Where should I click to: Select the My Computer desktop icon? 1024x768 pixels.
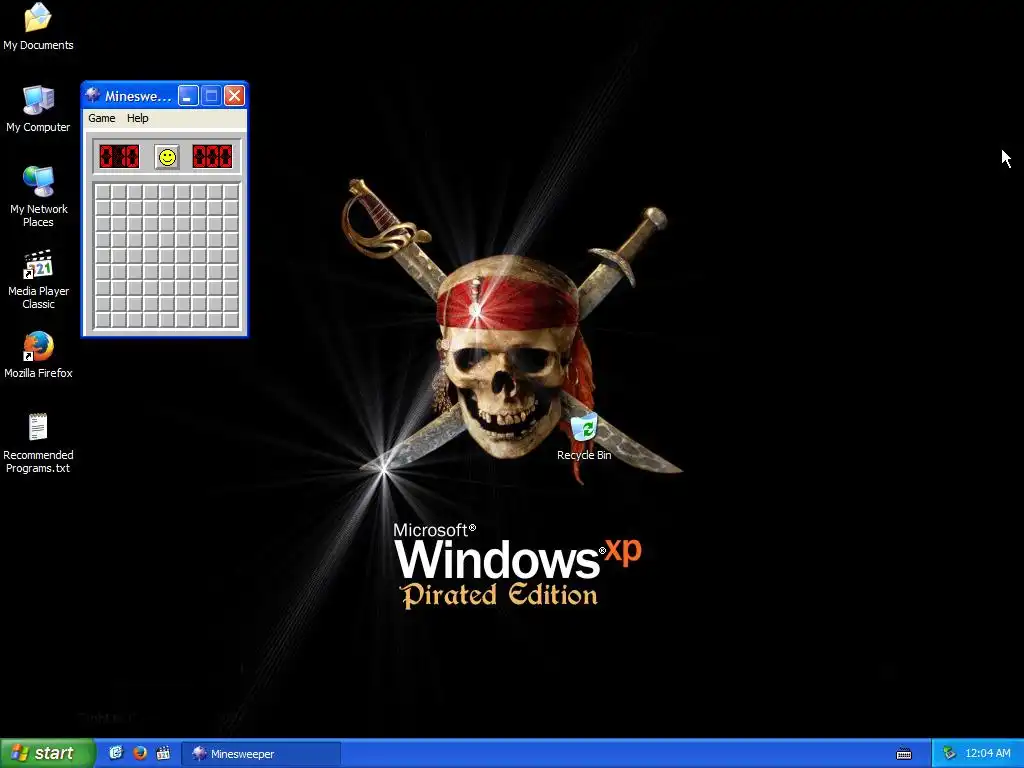[38, 109]
